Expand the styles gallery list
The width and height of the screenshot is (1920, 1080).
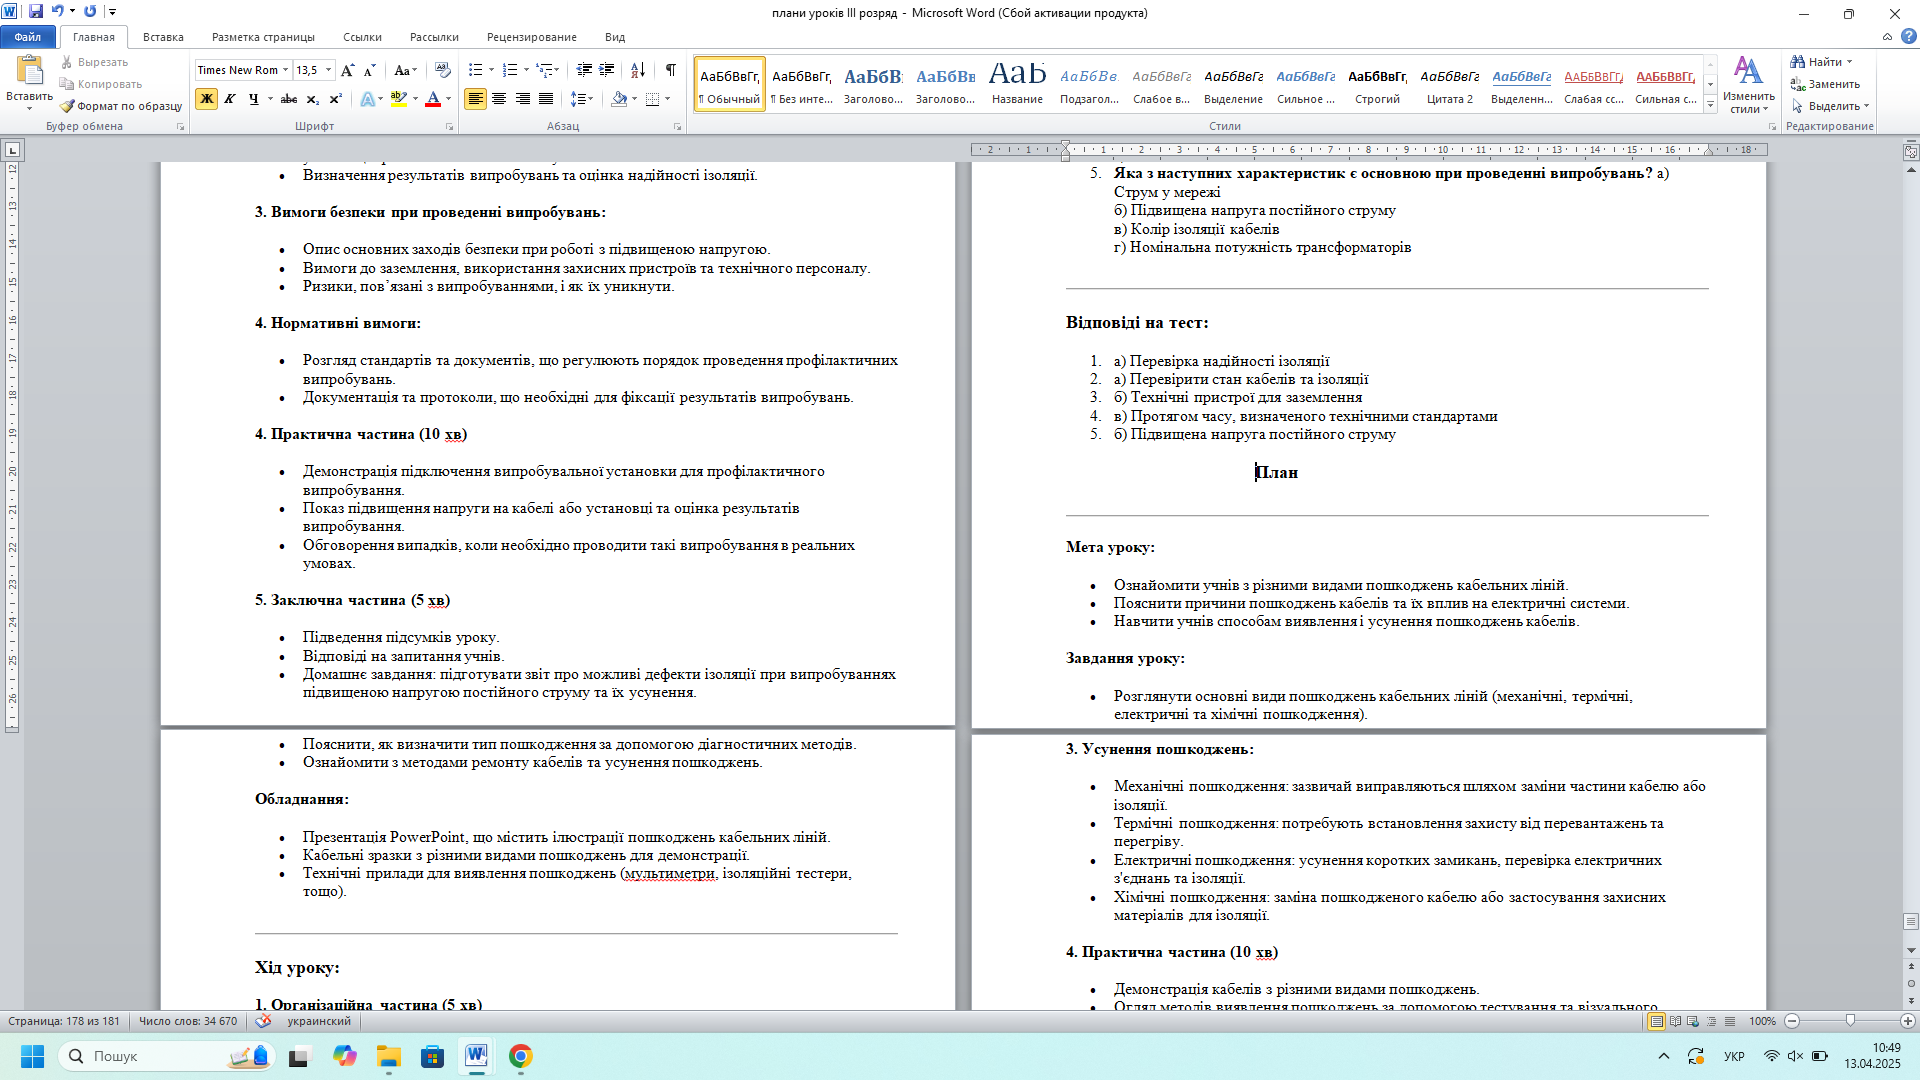click(1711, 104)
